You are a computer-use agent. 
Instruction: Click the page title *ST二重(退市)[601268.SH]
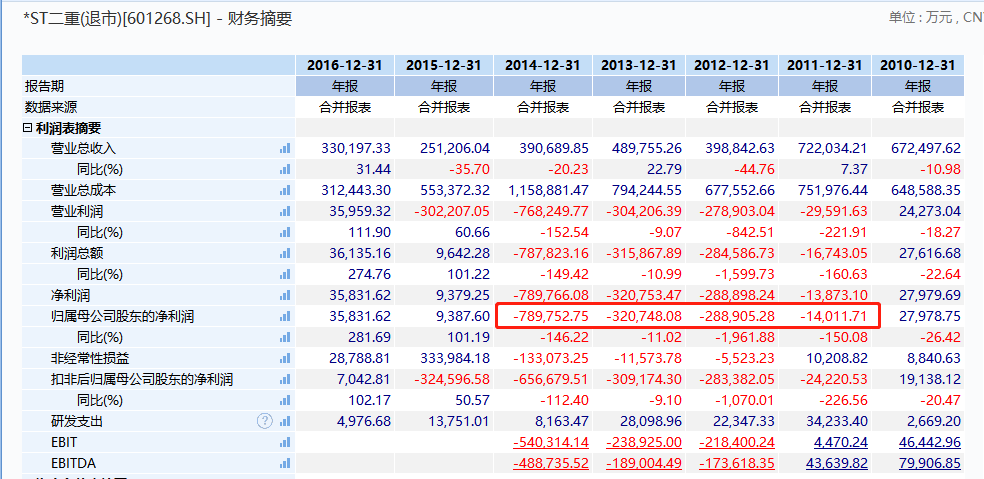point(115,19)
